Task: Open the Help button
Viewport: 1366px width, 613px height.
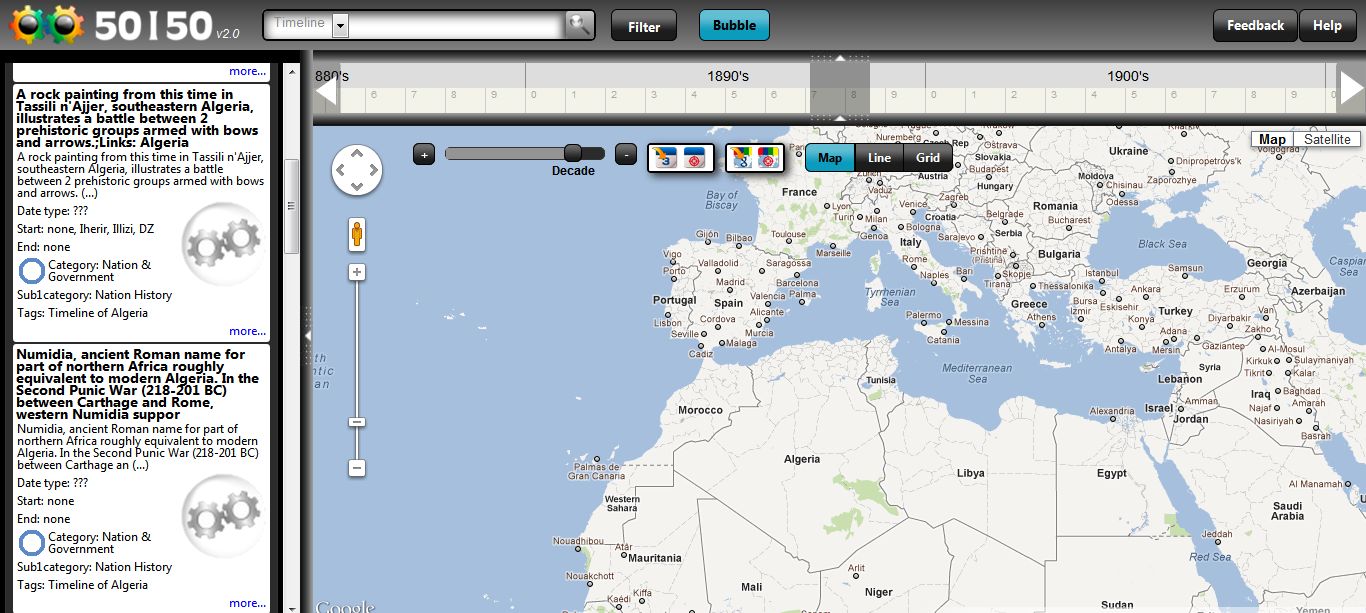Action: (1327, 25)
